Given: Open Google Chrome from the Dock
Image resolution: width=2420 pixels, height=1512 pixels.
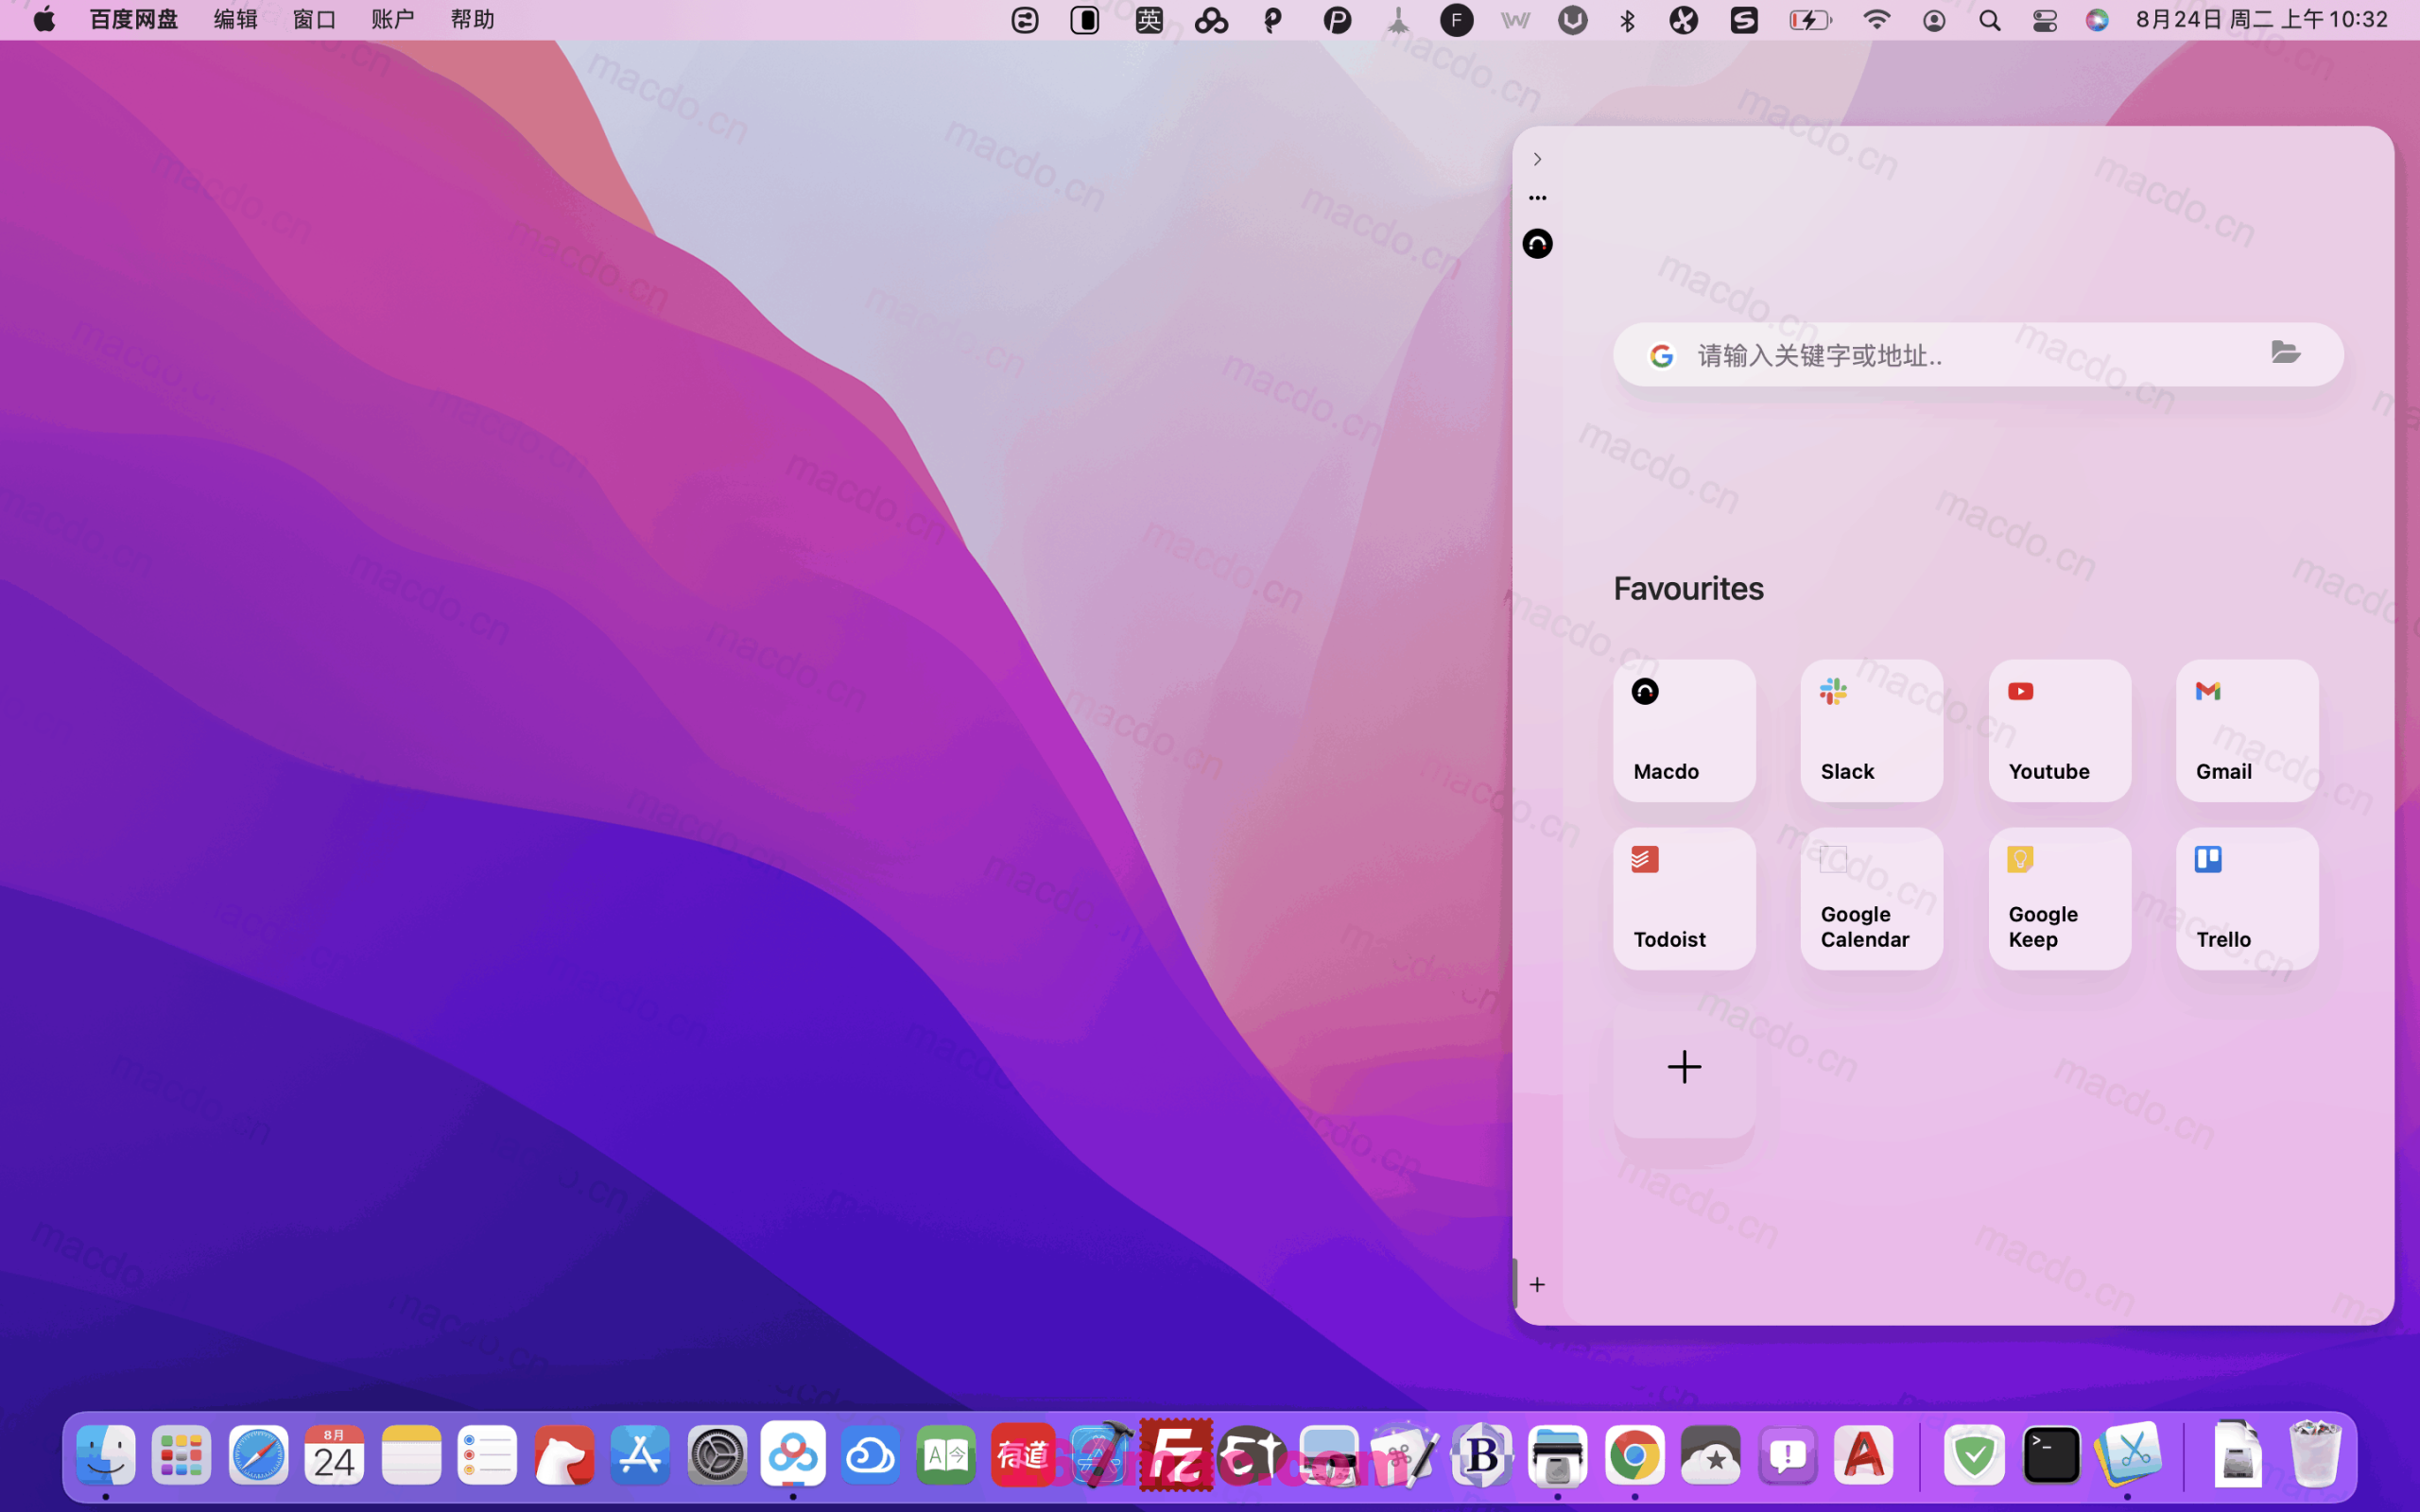Looking at the screenshot, I should (1634, 1455).
